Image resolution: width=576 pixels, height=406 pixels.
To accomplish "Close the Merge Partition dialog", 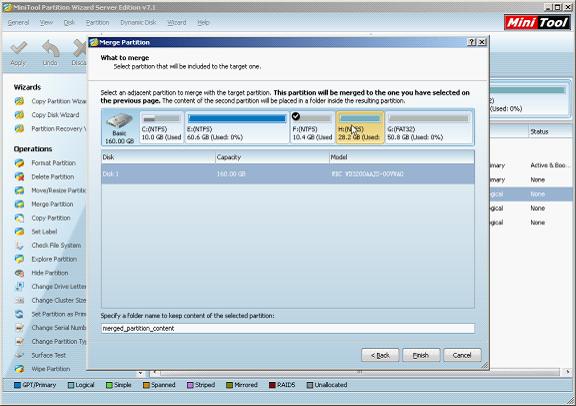I will coord(482,42).
